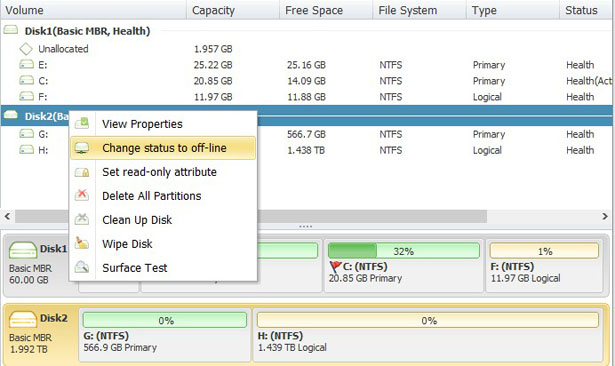Viewport: 615px width, 366px height.
Task: Open View Properties from context menu
Action: coord(163,124)
